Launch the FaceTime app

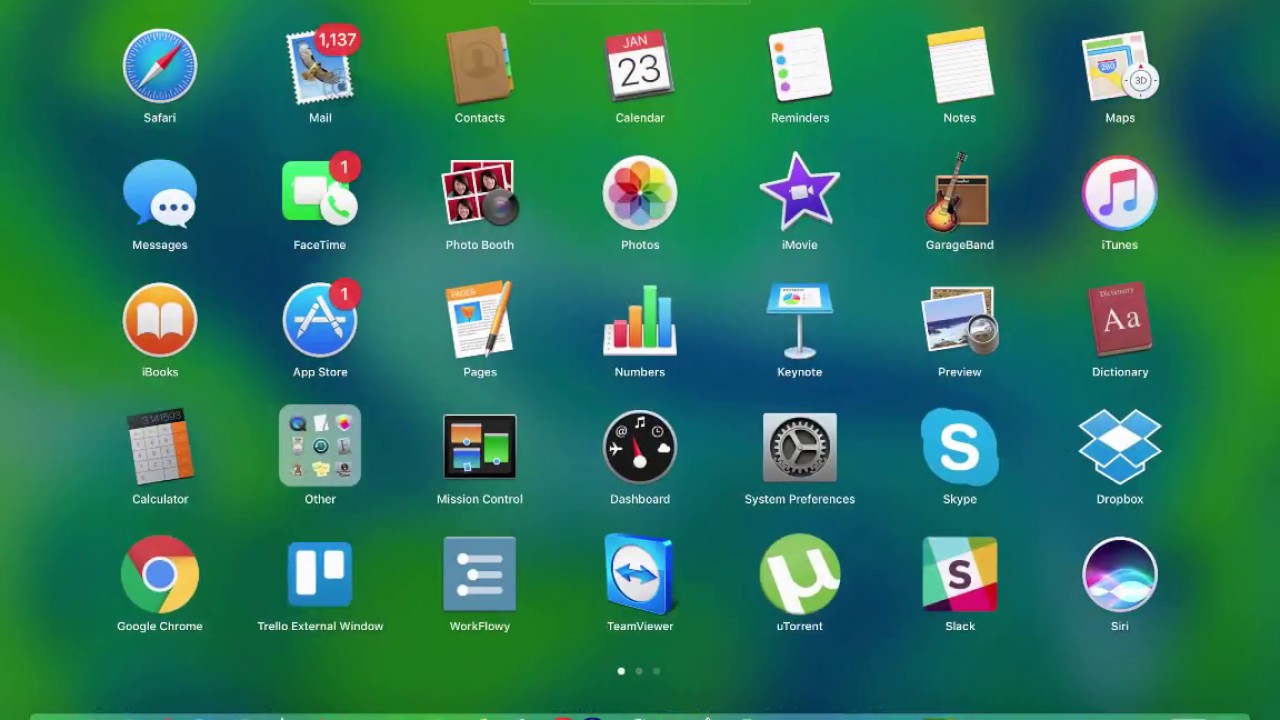pyautogui.click(x=320, y=193)
